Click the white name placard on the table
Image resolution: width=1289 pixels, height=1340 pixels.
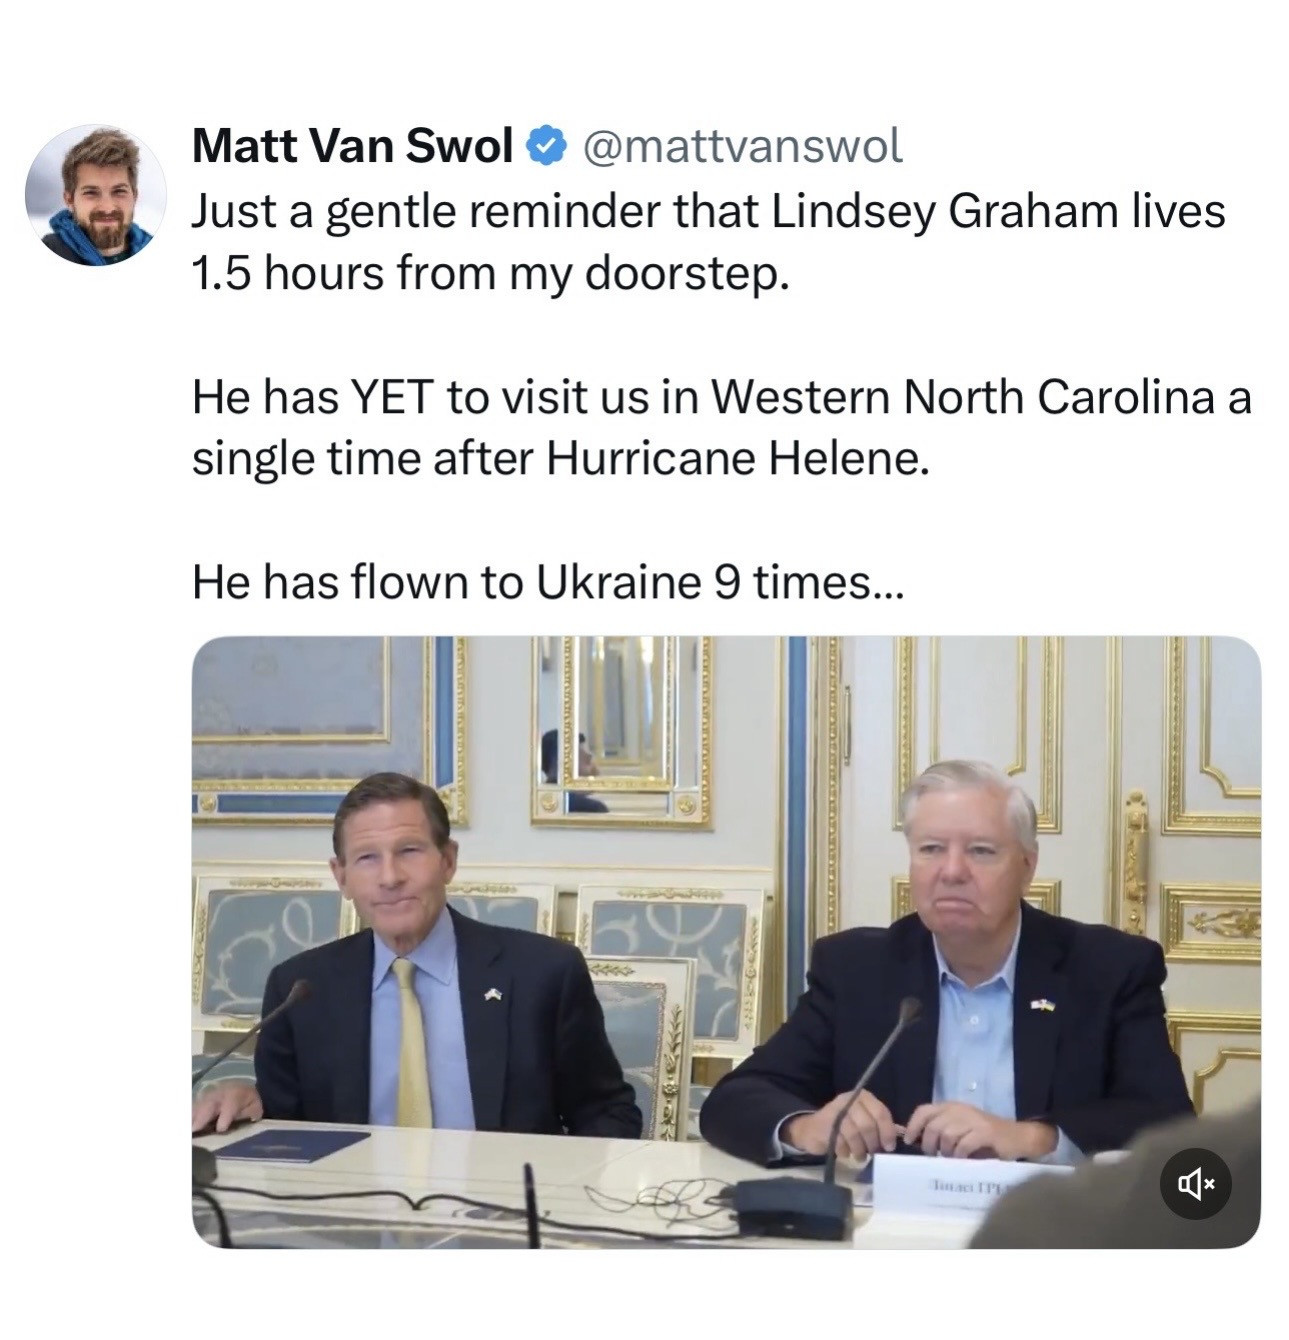pos(960,1188)
